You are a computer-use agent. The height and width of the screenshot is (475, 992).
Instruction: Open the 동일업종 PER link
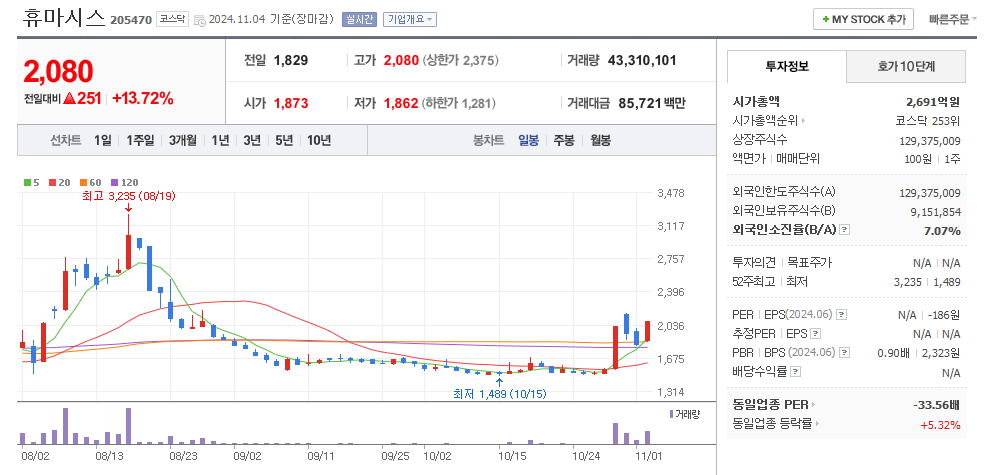(771, 404)
